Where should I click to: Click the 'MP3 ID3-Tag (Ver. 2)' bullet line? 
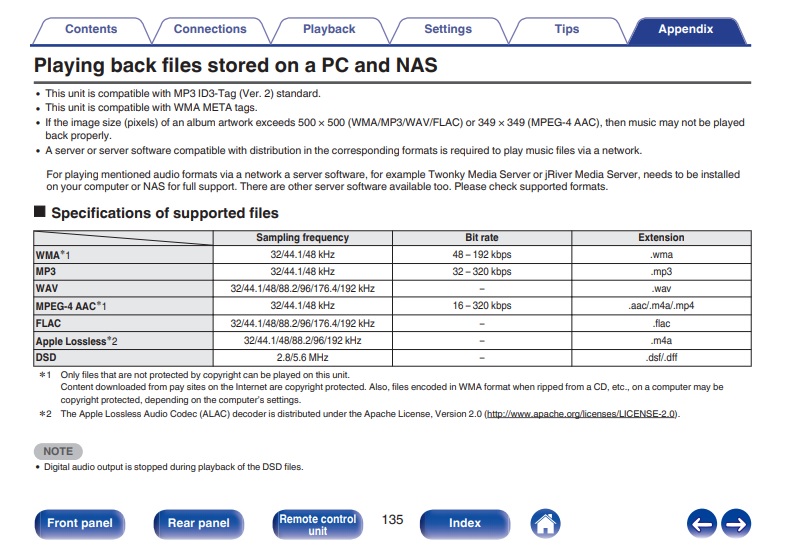pos(183,94)
